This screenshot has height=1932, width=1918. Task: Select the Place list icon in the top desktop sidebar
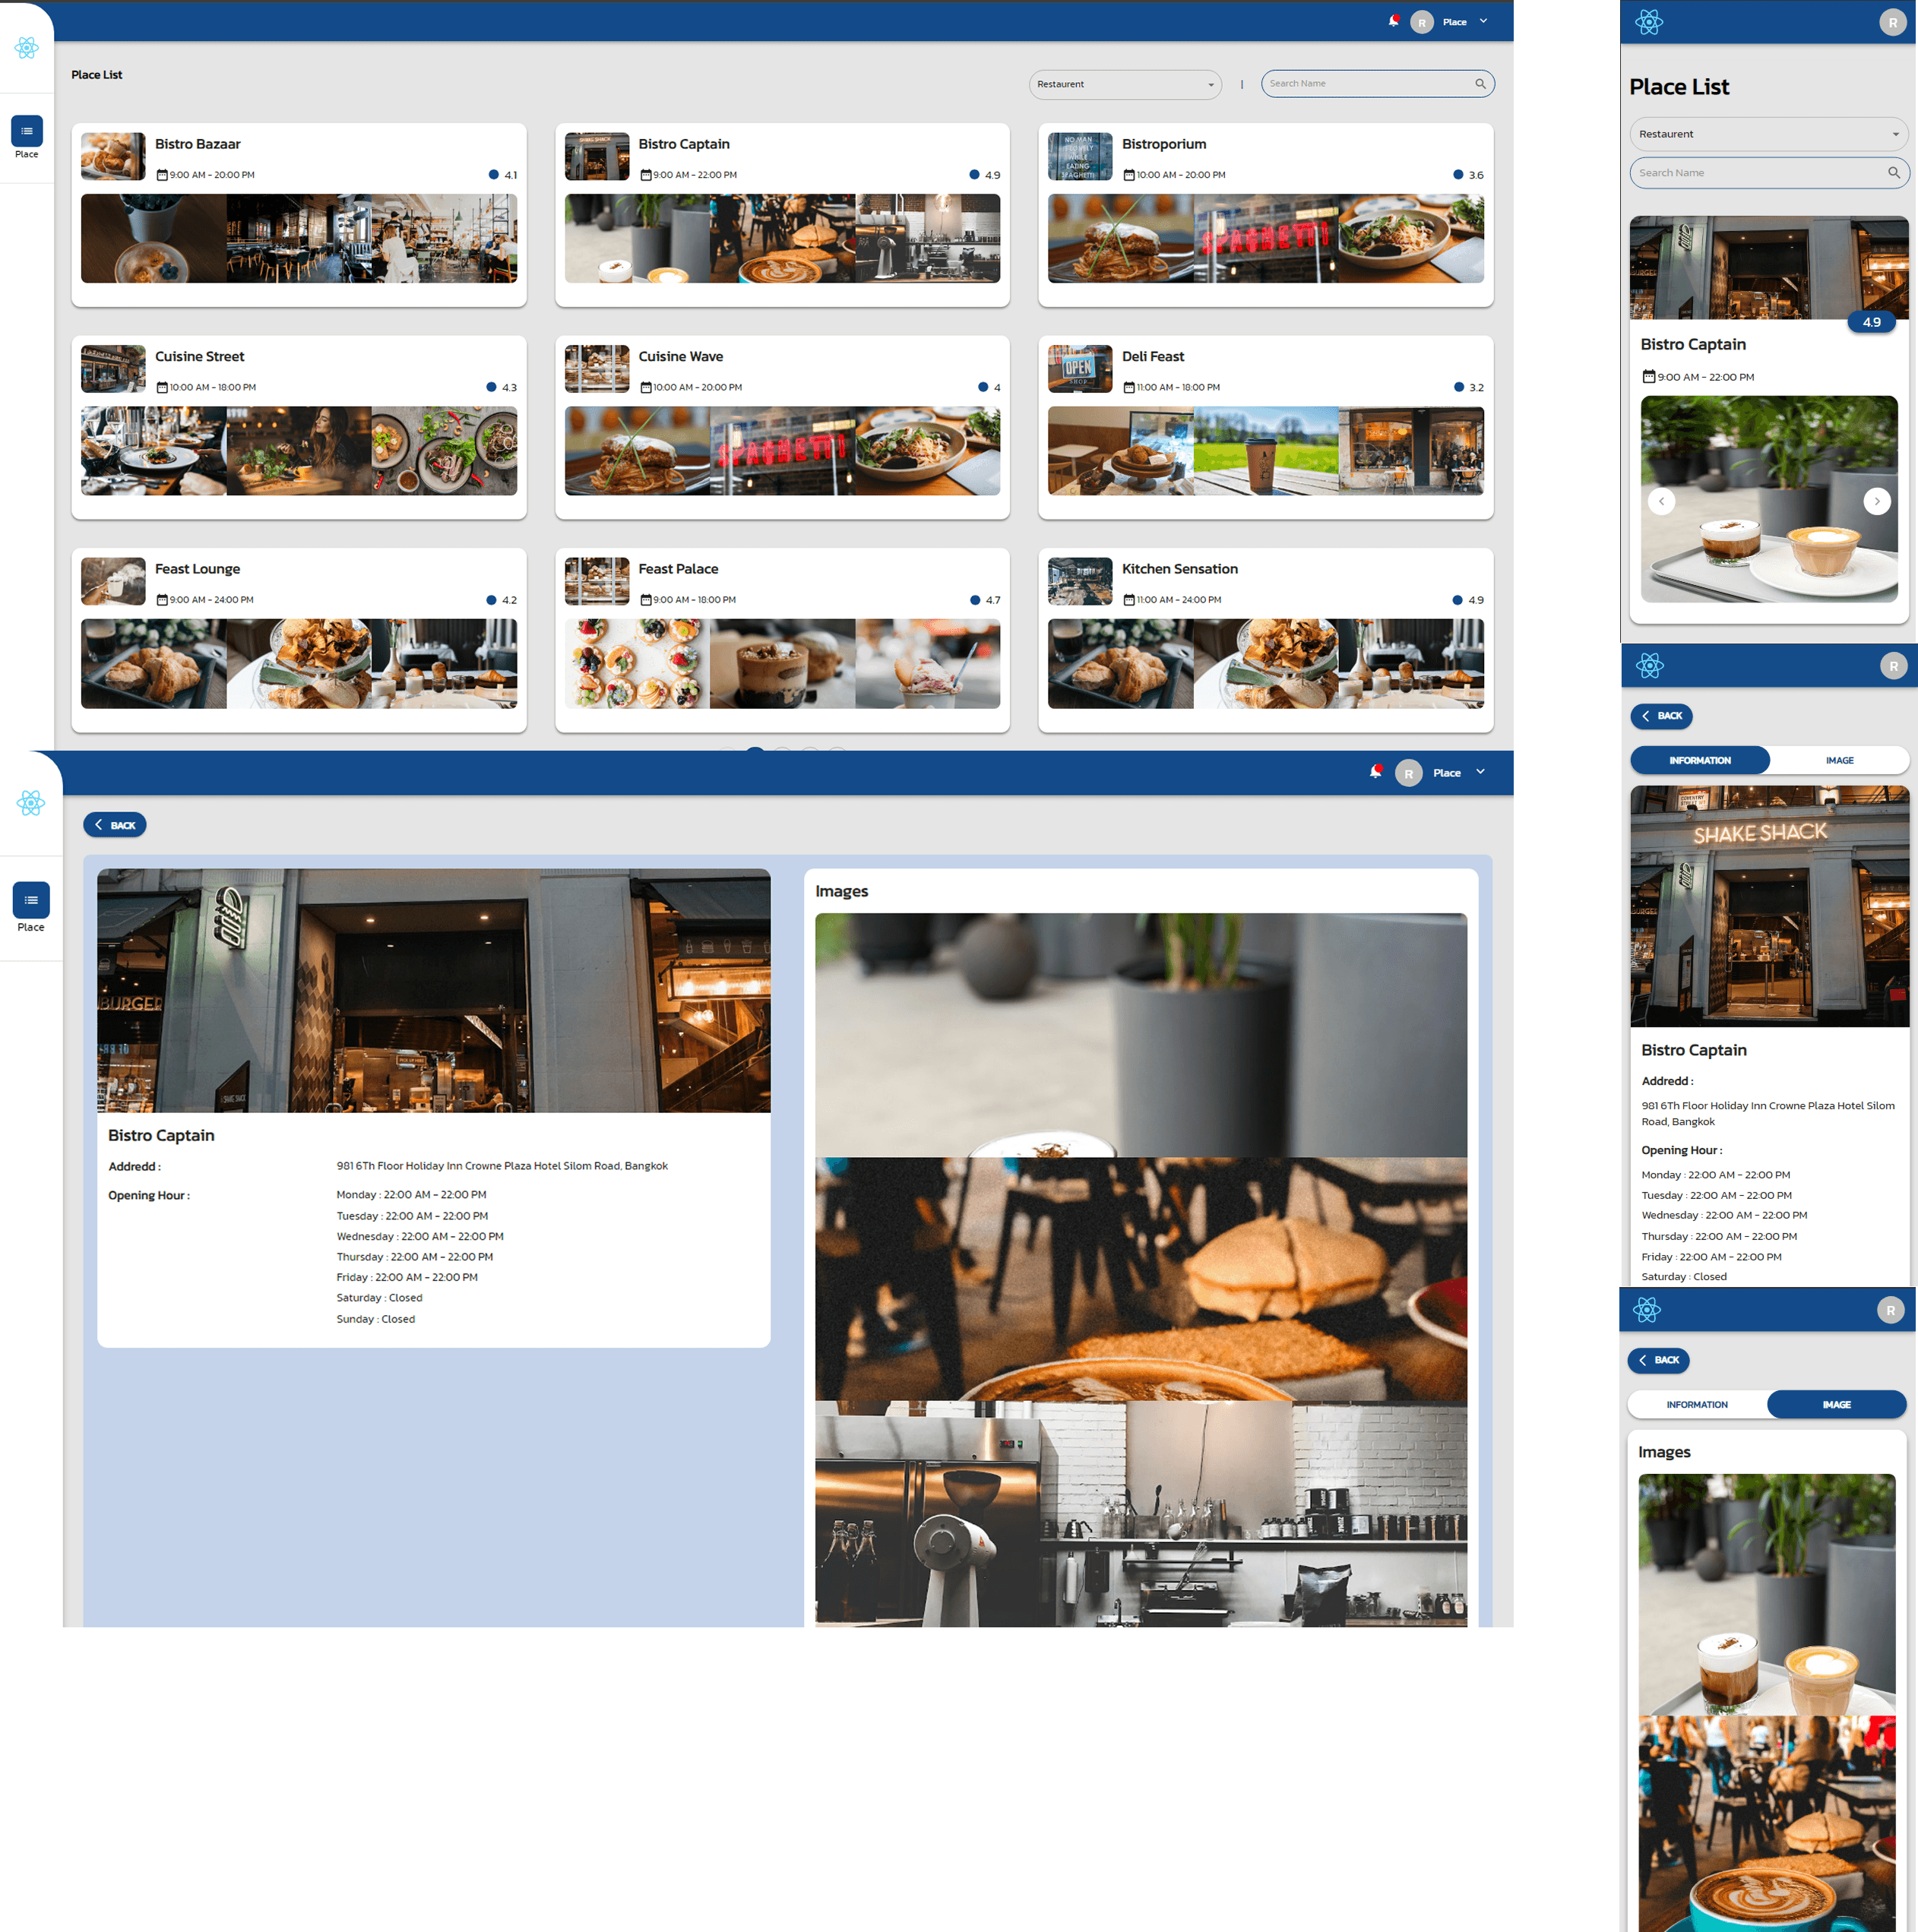click(x=27, y=131)
